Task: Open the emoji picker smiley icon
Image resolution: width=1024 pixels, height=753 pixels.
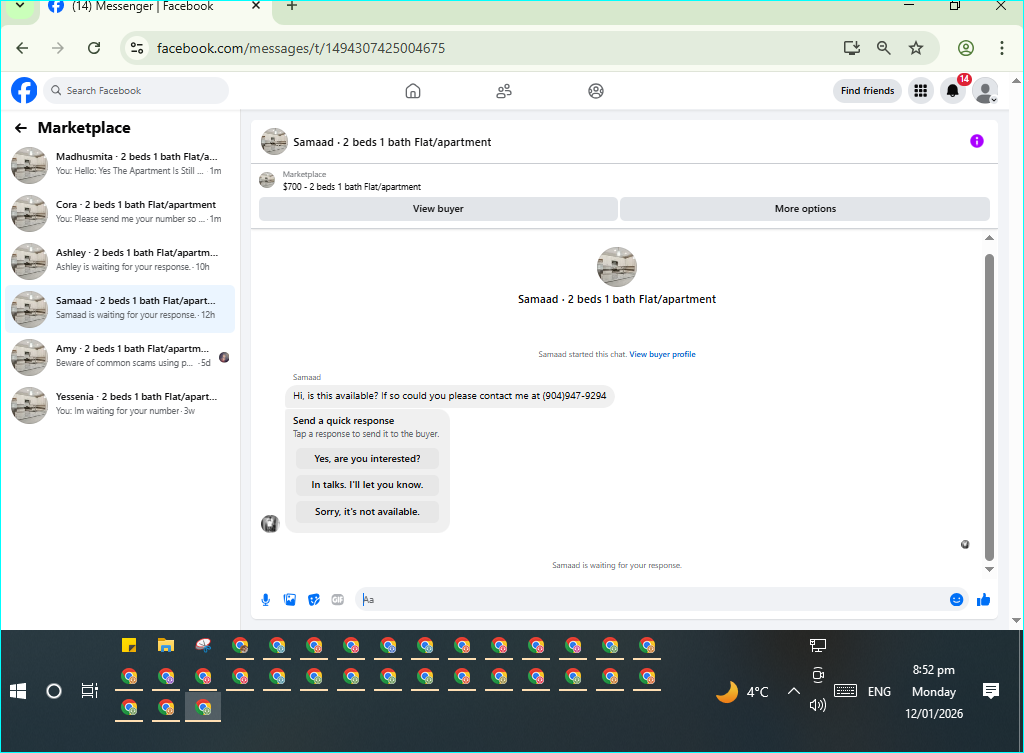Action: pos(956,600)
